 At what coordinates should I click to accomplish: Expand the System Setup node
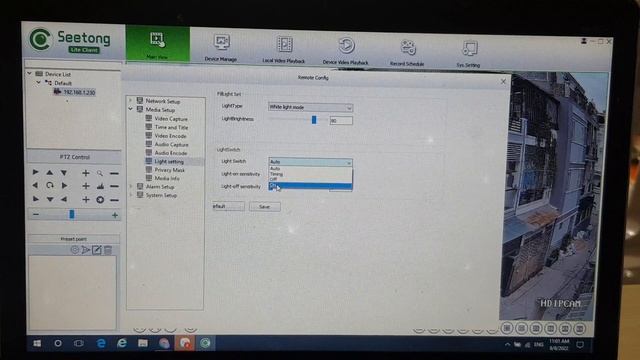tap(131, 195)
